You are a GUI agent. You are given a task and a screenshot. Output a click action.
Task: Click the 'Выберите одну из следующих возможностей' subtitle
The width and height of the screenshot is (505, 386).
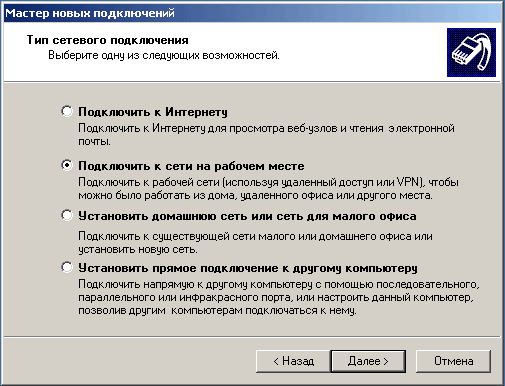pyautogui.click(x=164, y=55)
